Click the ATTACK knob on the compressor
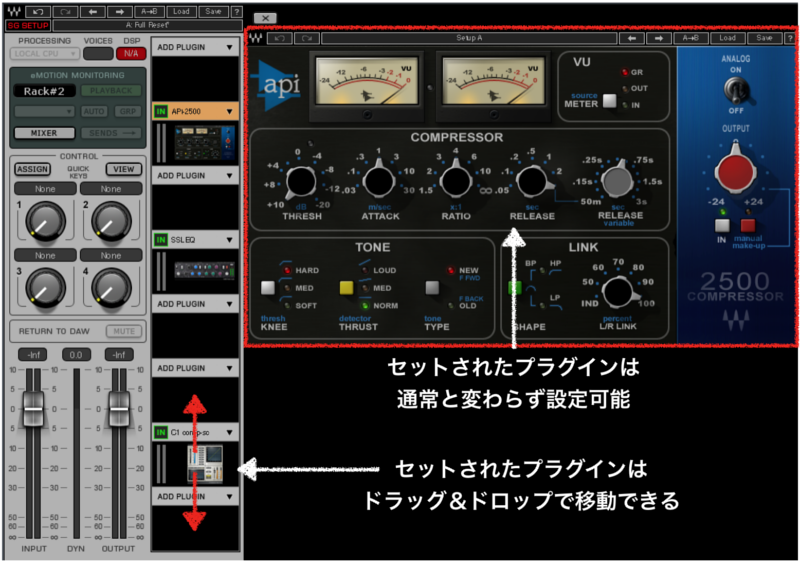This screenshot has width=800, height=565. point(379,180)
